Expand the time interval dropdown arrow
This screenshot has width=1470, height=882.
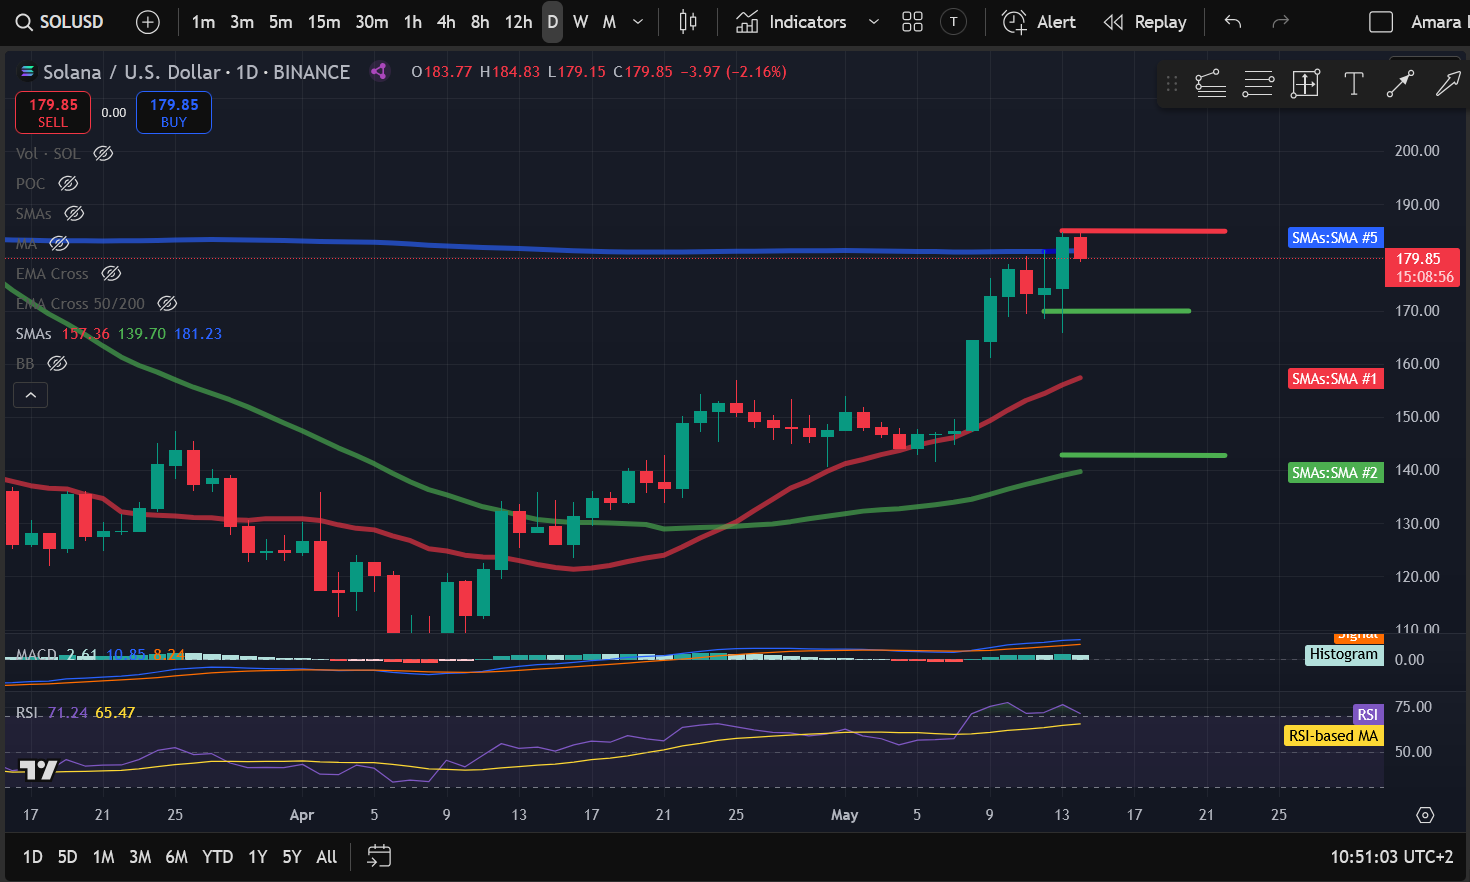coord(638,22)
